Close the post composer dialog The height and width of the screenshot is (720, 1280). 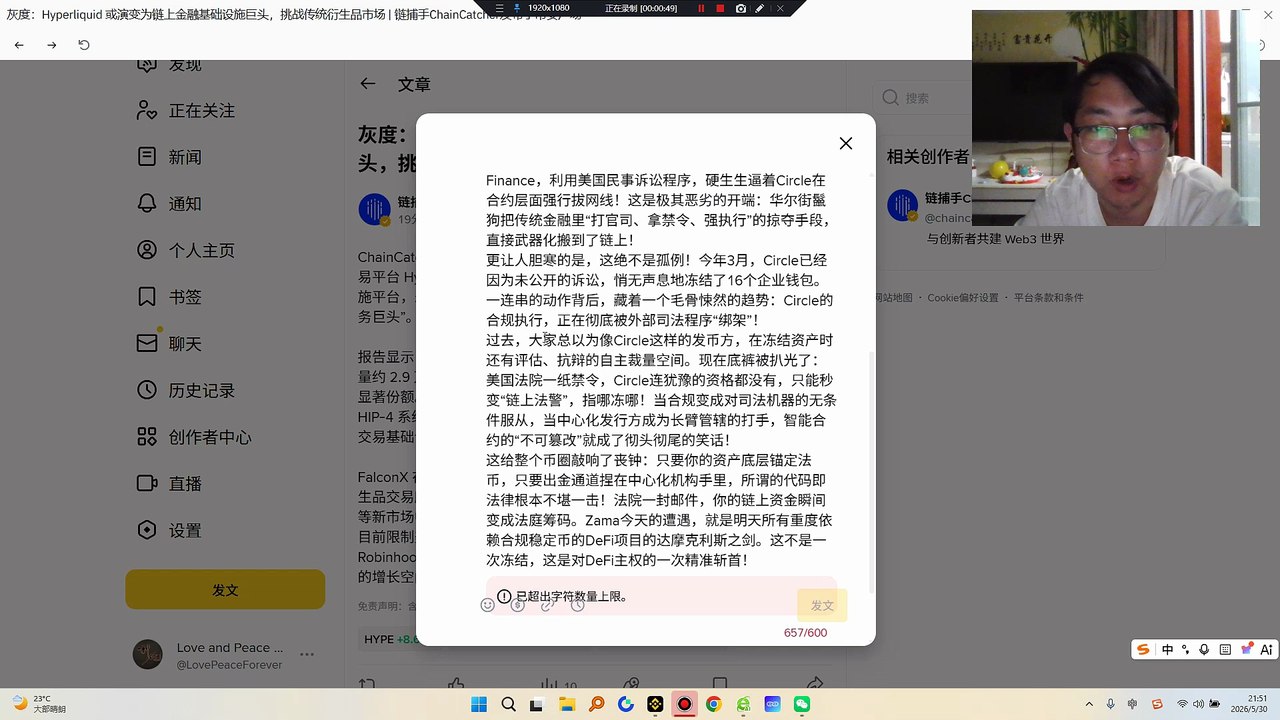tap(846, 143)
